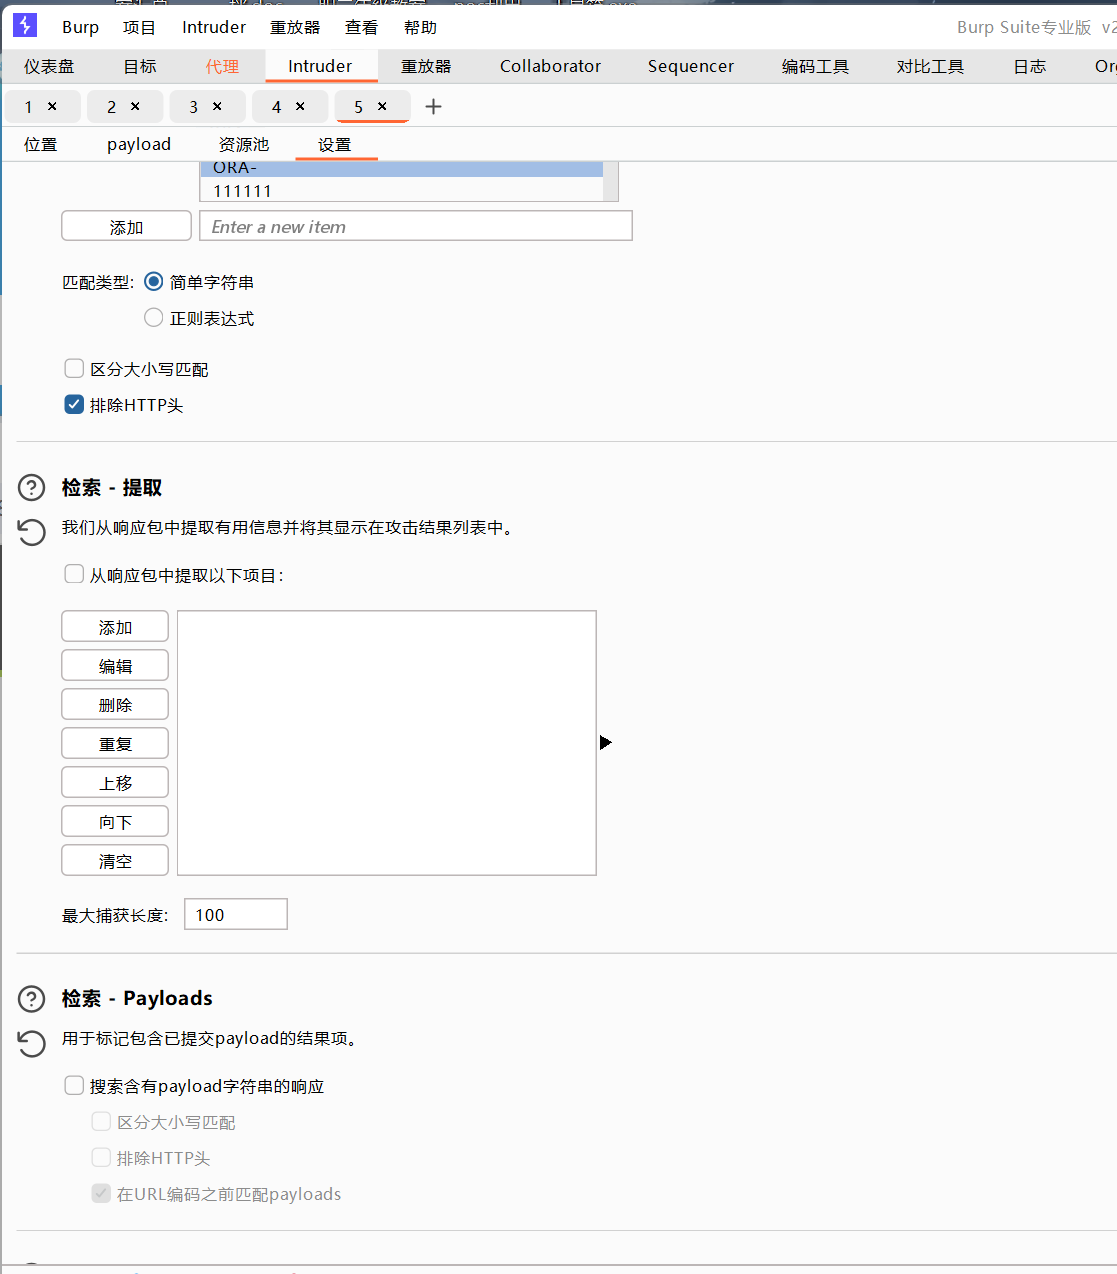Close Intruder attack tab 2
The image size is (1117, 1274).
pos(135,106)
